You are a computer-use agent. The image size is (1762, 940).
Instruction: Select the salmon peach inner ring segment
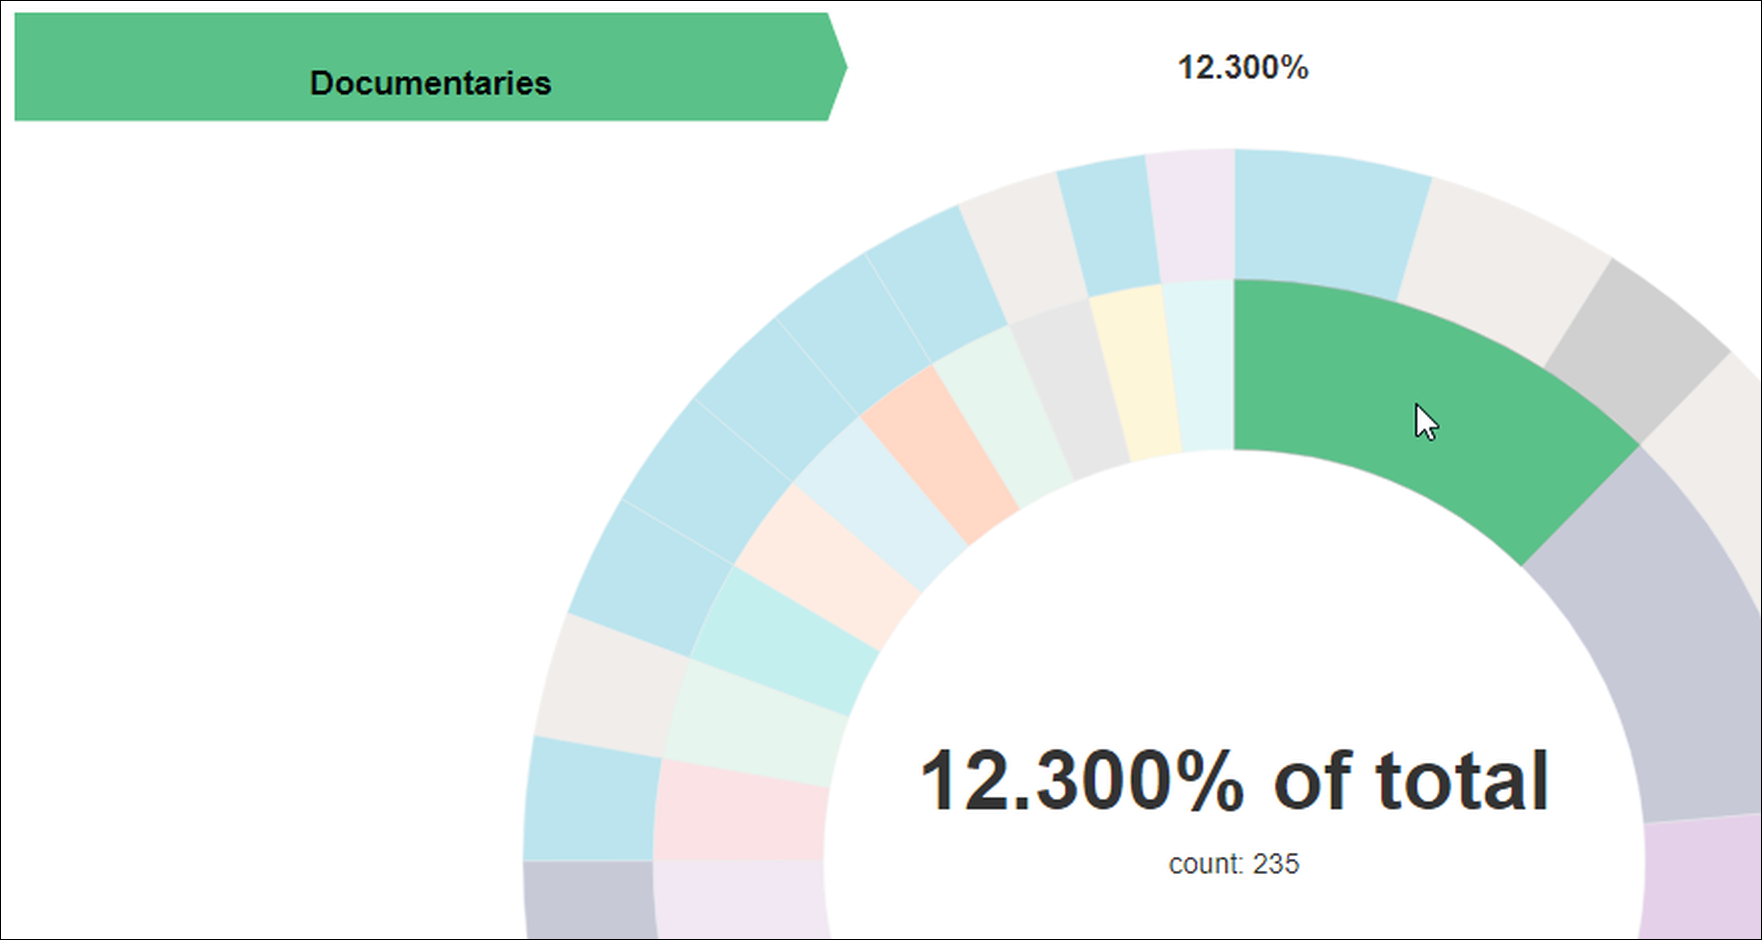pos(940,455)
